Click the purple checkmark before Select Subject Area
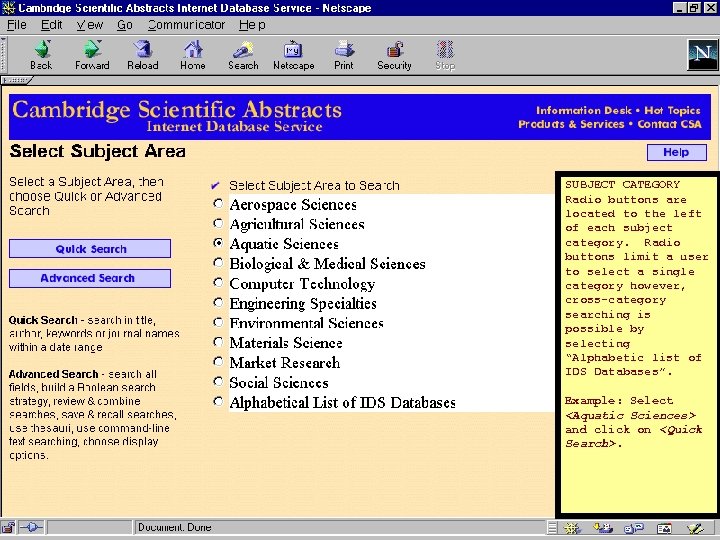The height and width of the screenshot is (540, 720). pyautogui.click(x=215, y=186)
